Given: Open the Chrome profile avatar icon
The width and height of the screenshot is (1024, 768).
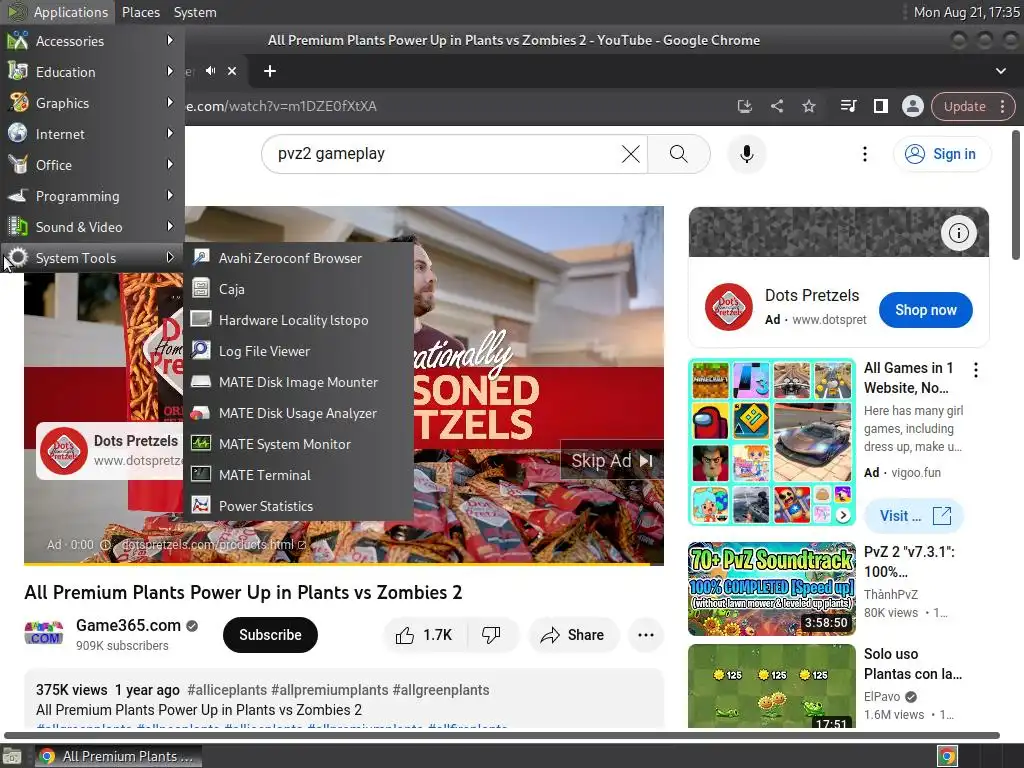Looking at the screenshot, I should pos(912,106).
